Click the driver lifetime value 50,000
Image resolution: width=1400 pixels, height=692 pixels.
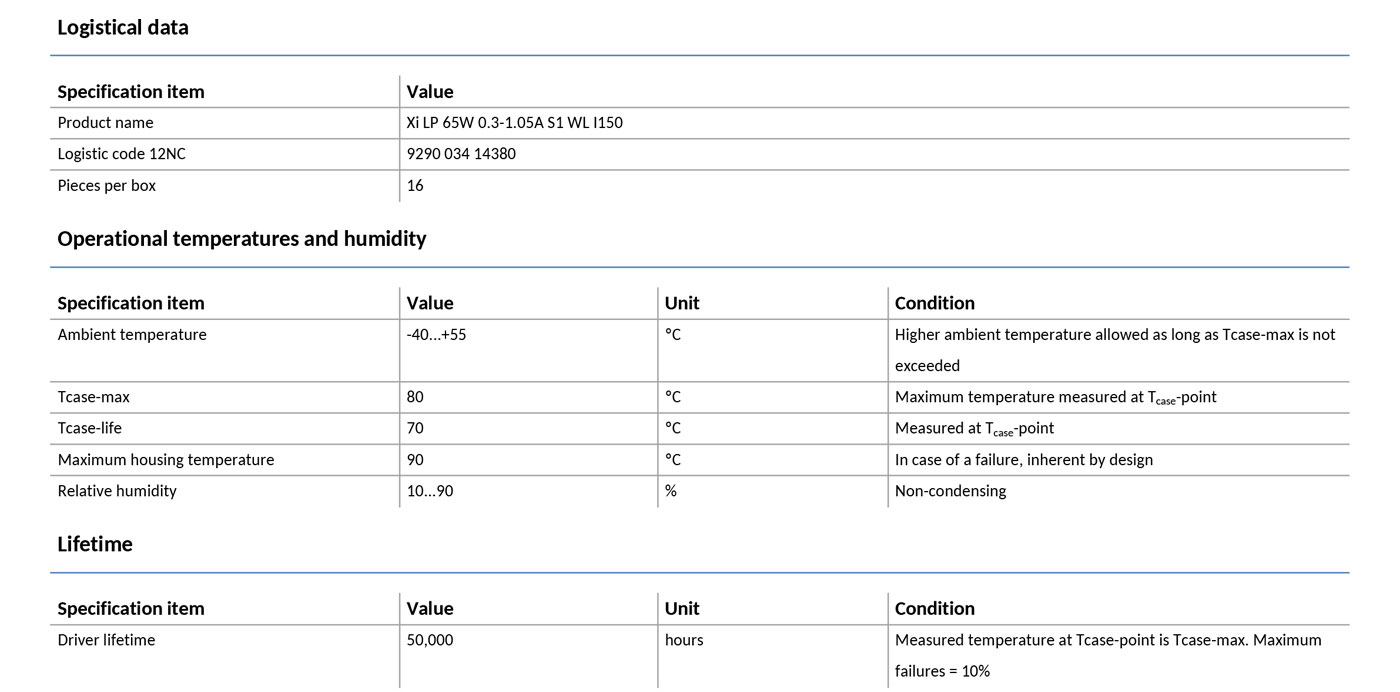(x=430, y=640)
